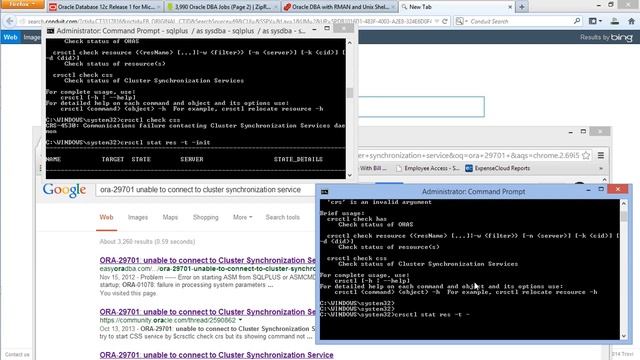Open Google Search tools

click(x=282, y=217)
